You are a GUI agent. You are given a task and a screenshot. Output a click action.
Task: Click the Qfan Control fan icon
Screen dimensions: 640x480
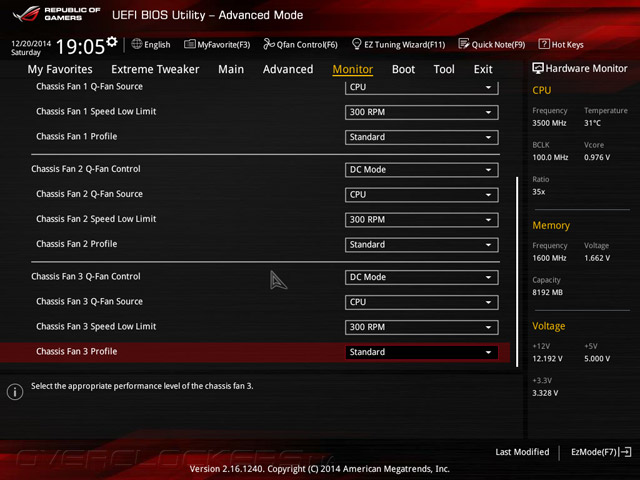[x=269, y=44]
